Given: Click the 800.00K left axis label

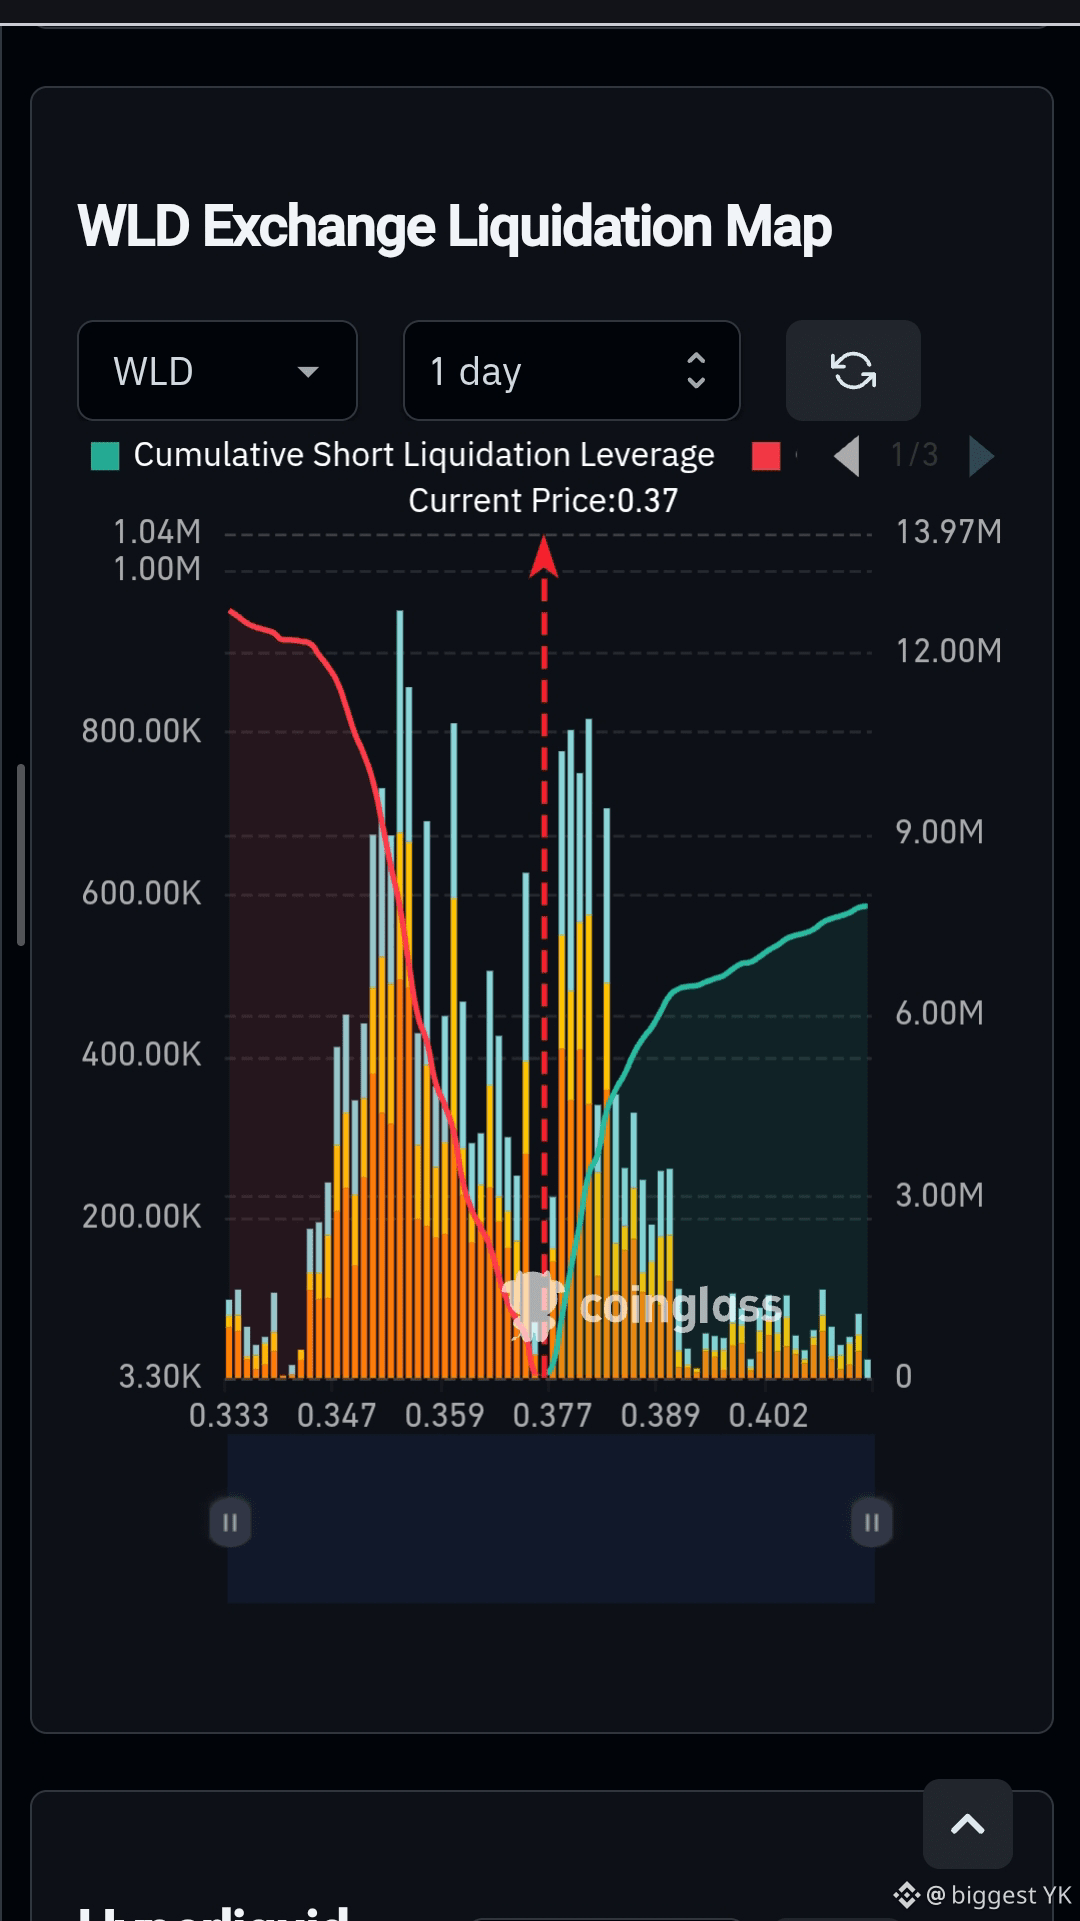Looking at the screenshot, I should pyautogui.click(x=142, y=731).
